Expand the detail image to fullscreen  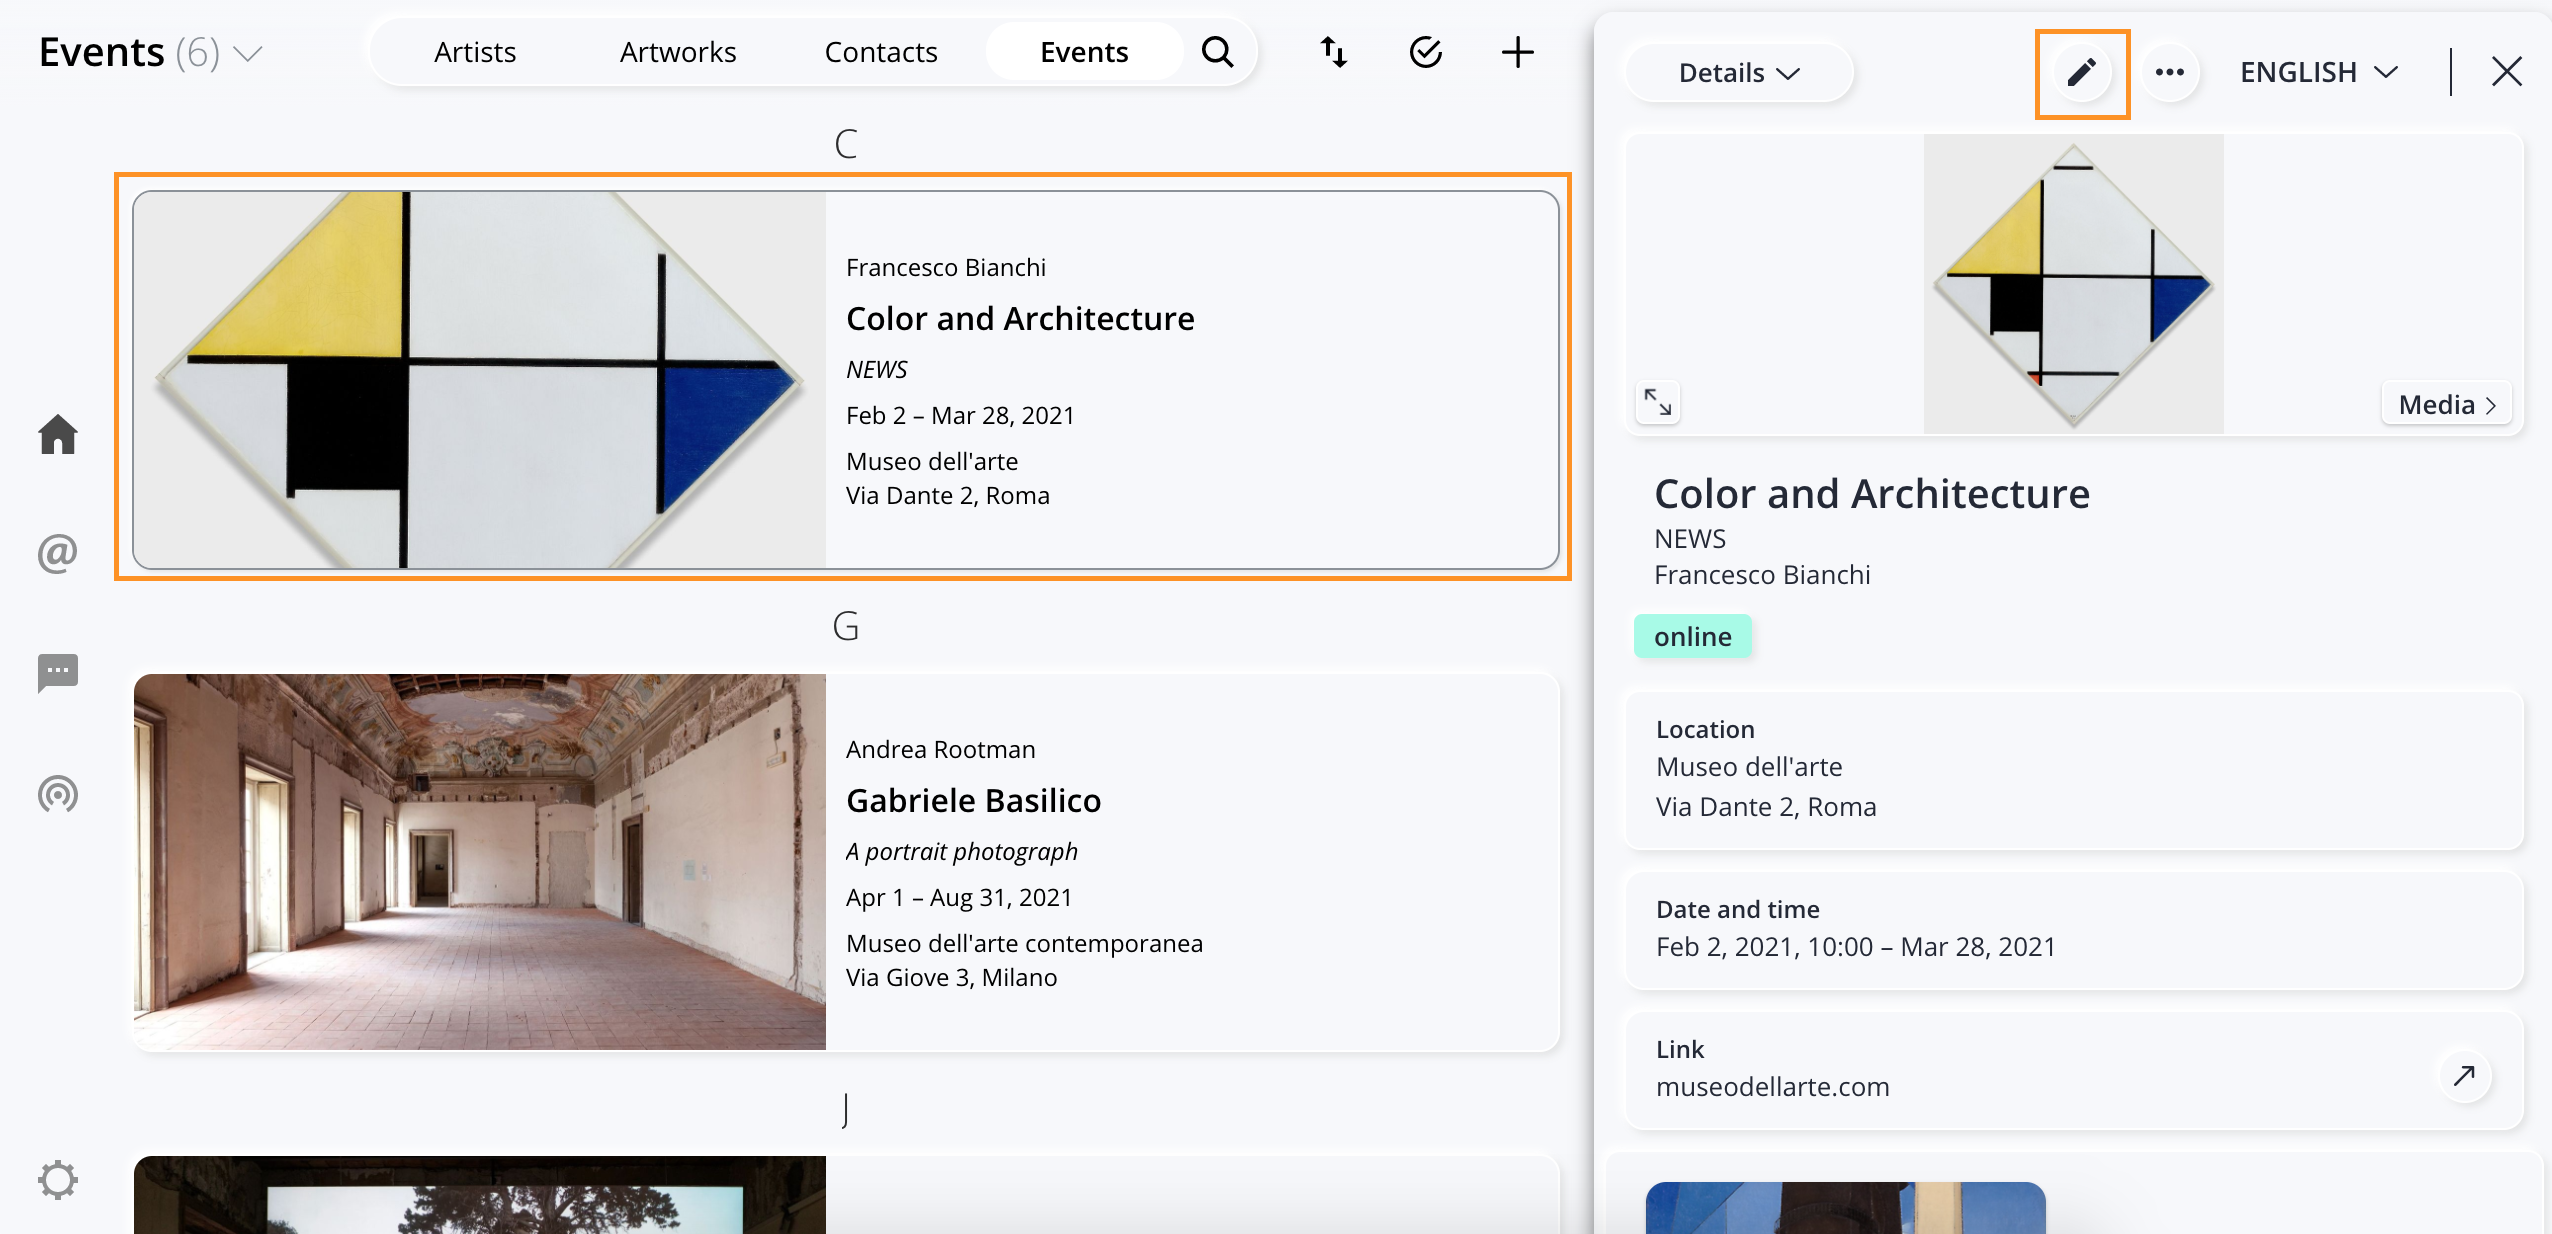coord(1657,402)
